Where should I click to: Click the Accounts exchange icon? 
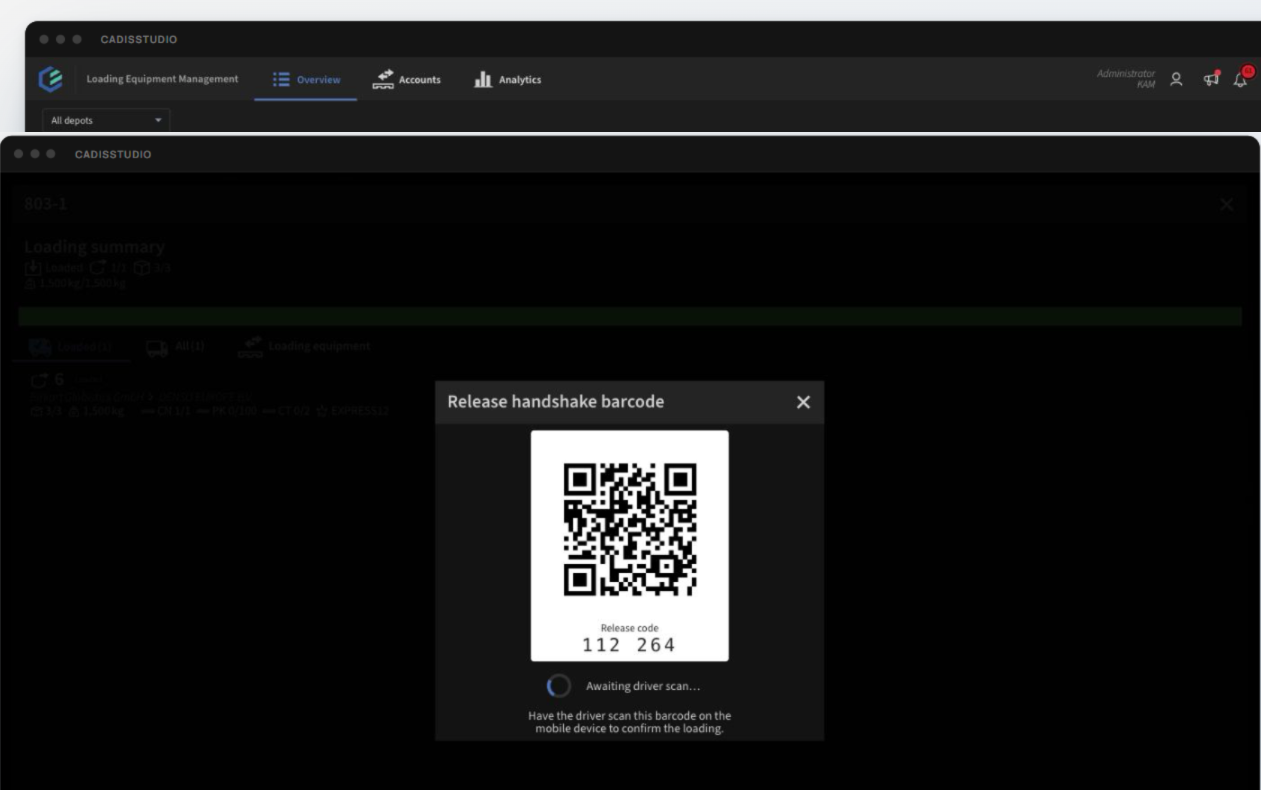[382, 80]
